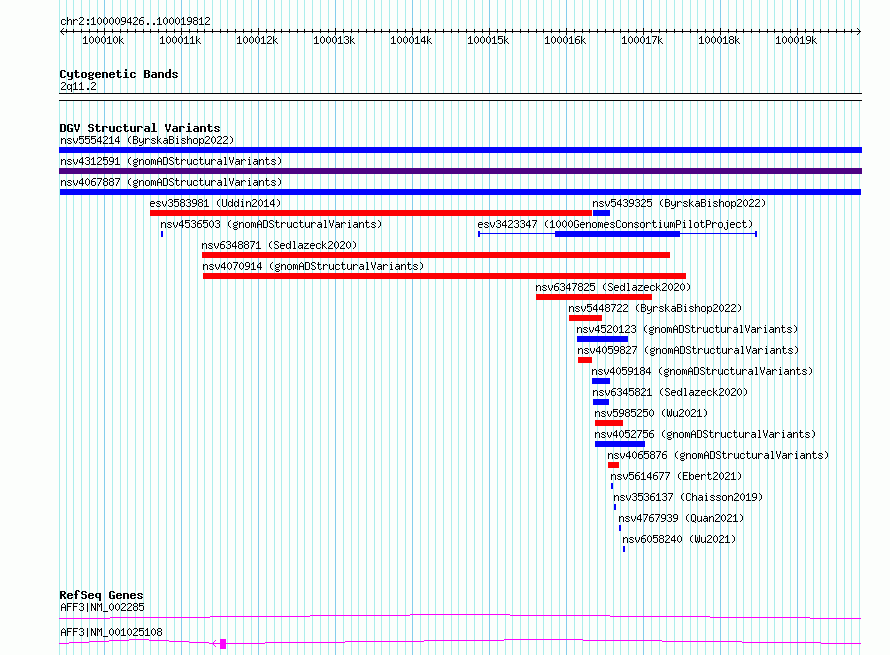Screen dimensions: 890x655
Task: Click the RefSeq Genes track title
Action: pos(101,595)
